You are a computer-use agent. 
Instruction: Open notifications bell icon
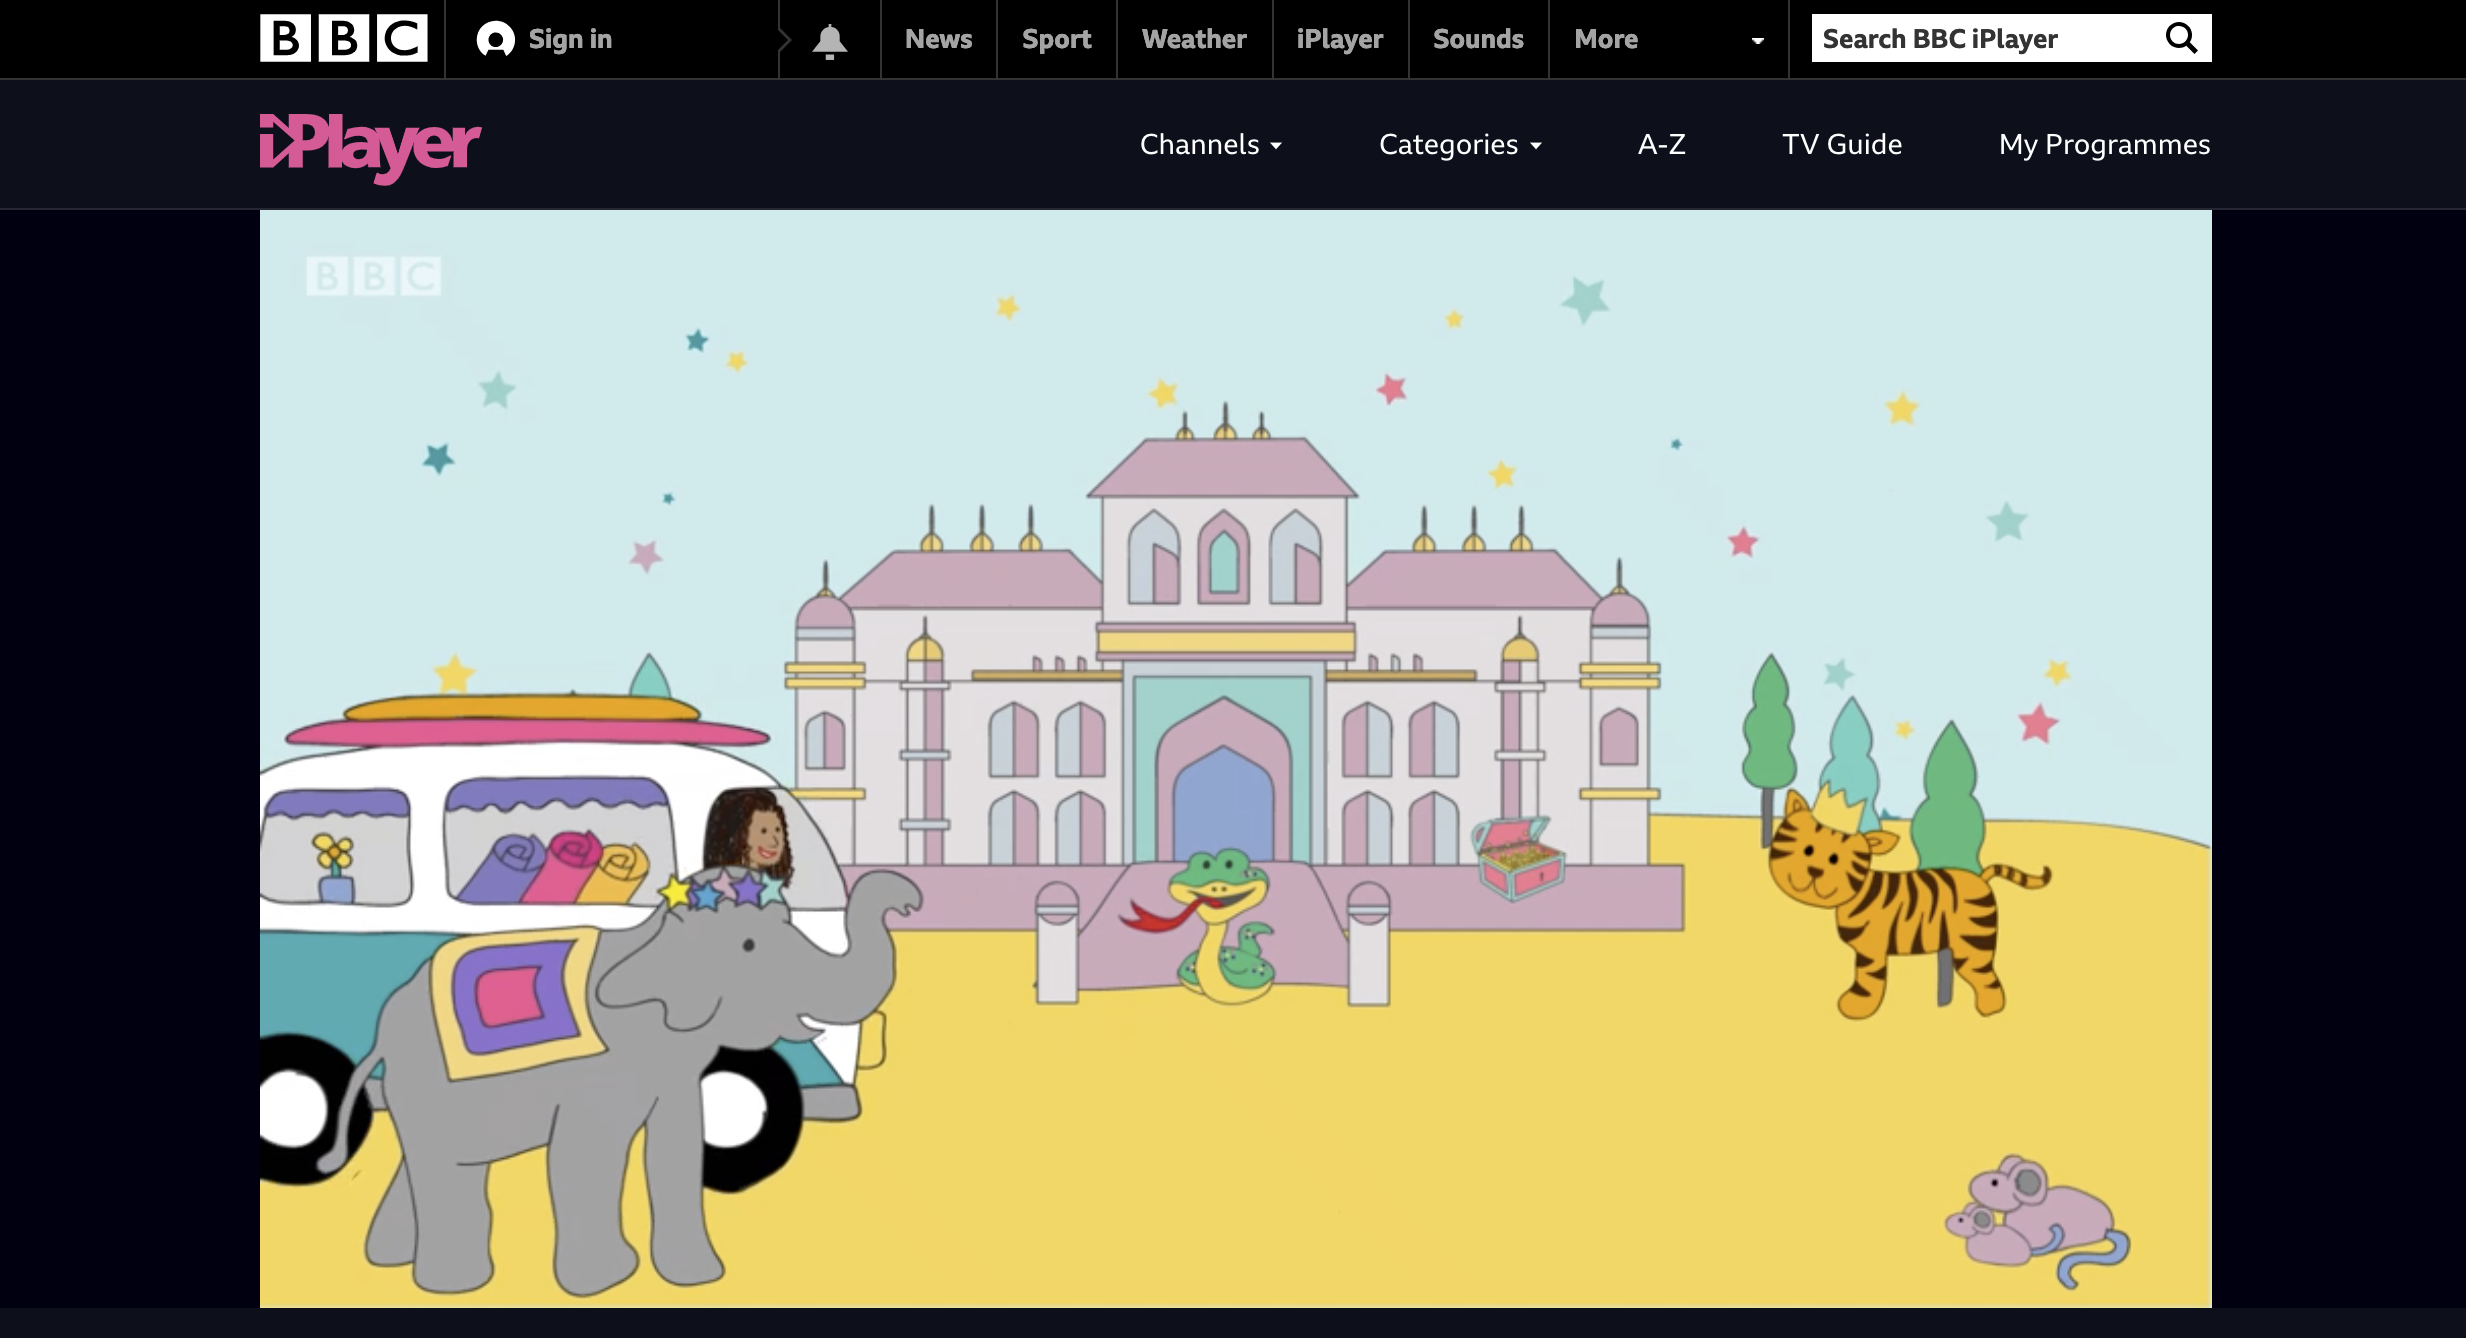click(829, 40)
